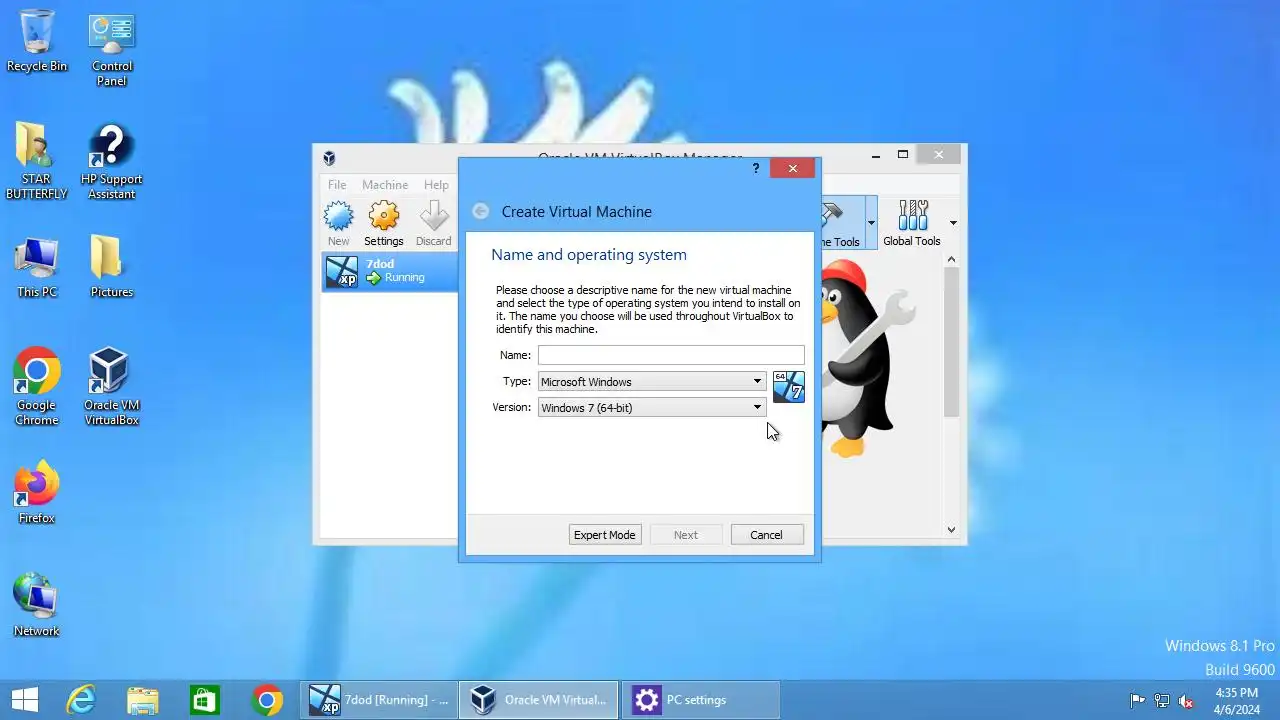Click the Name input field

[671, 355]
